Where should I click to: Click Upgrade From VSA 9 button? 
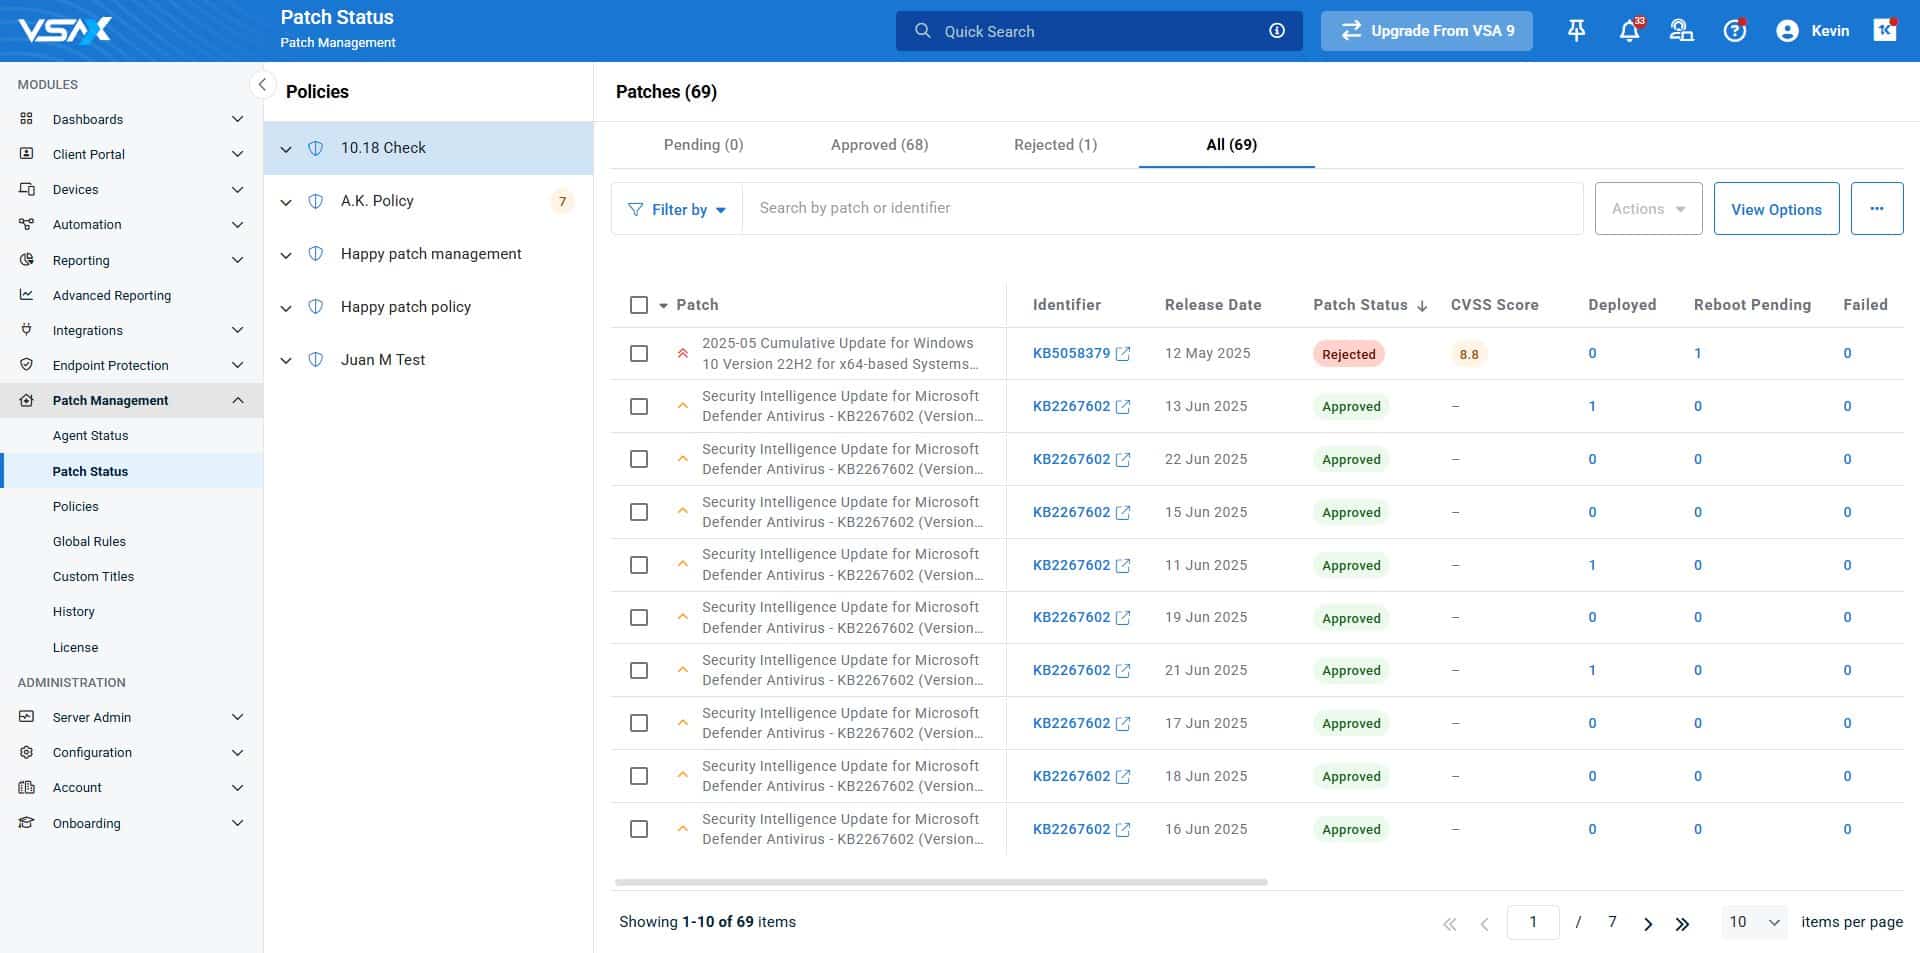pyautogui.click(x=1426, y=31)
